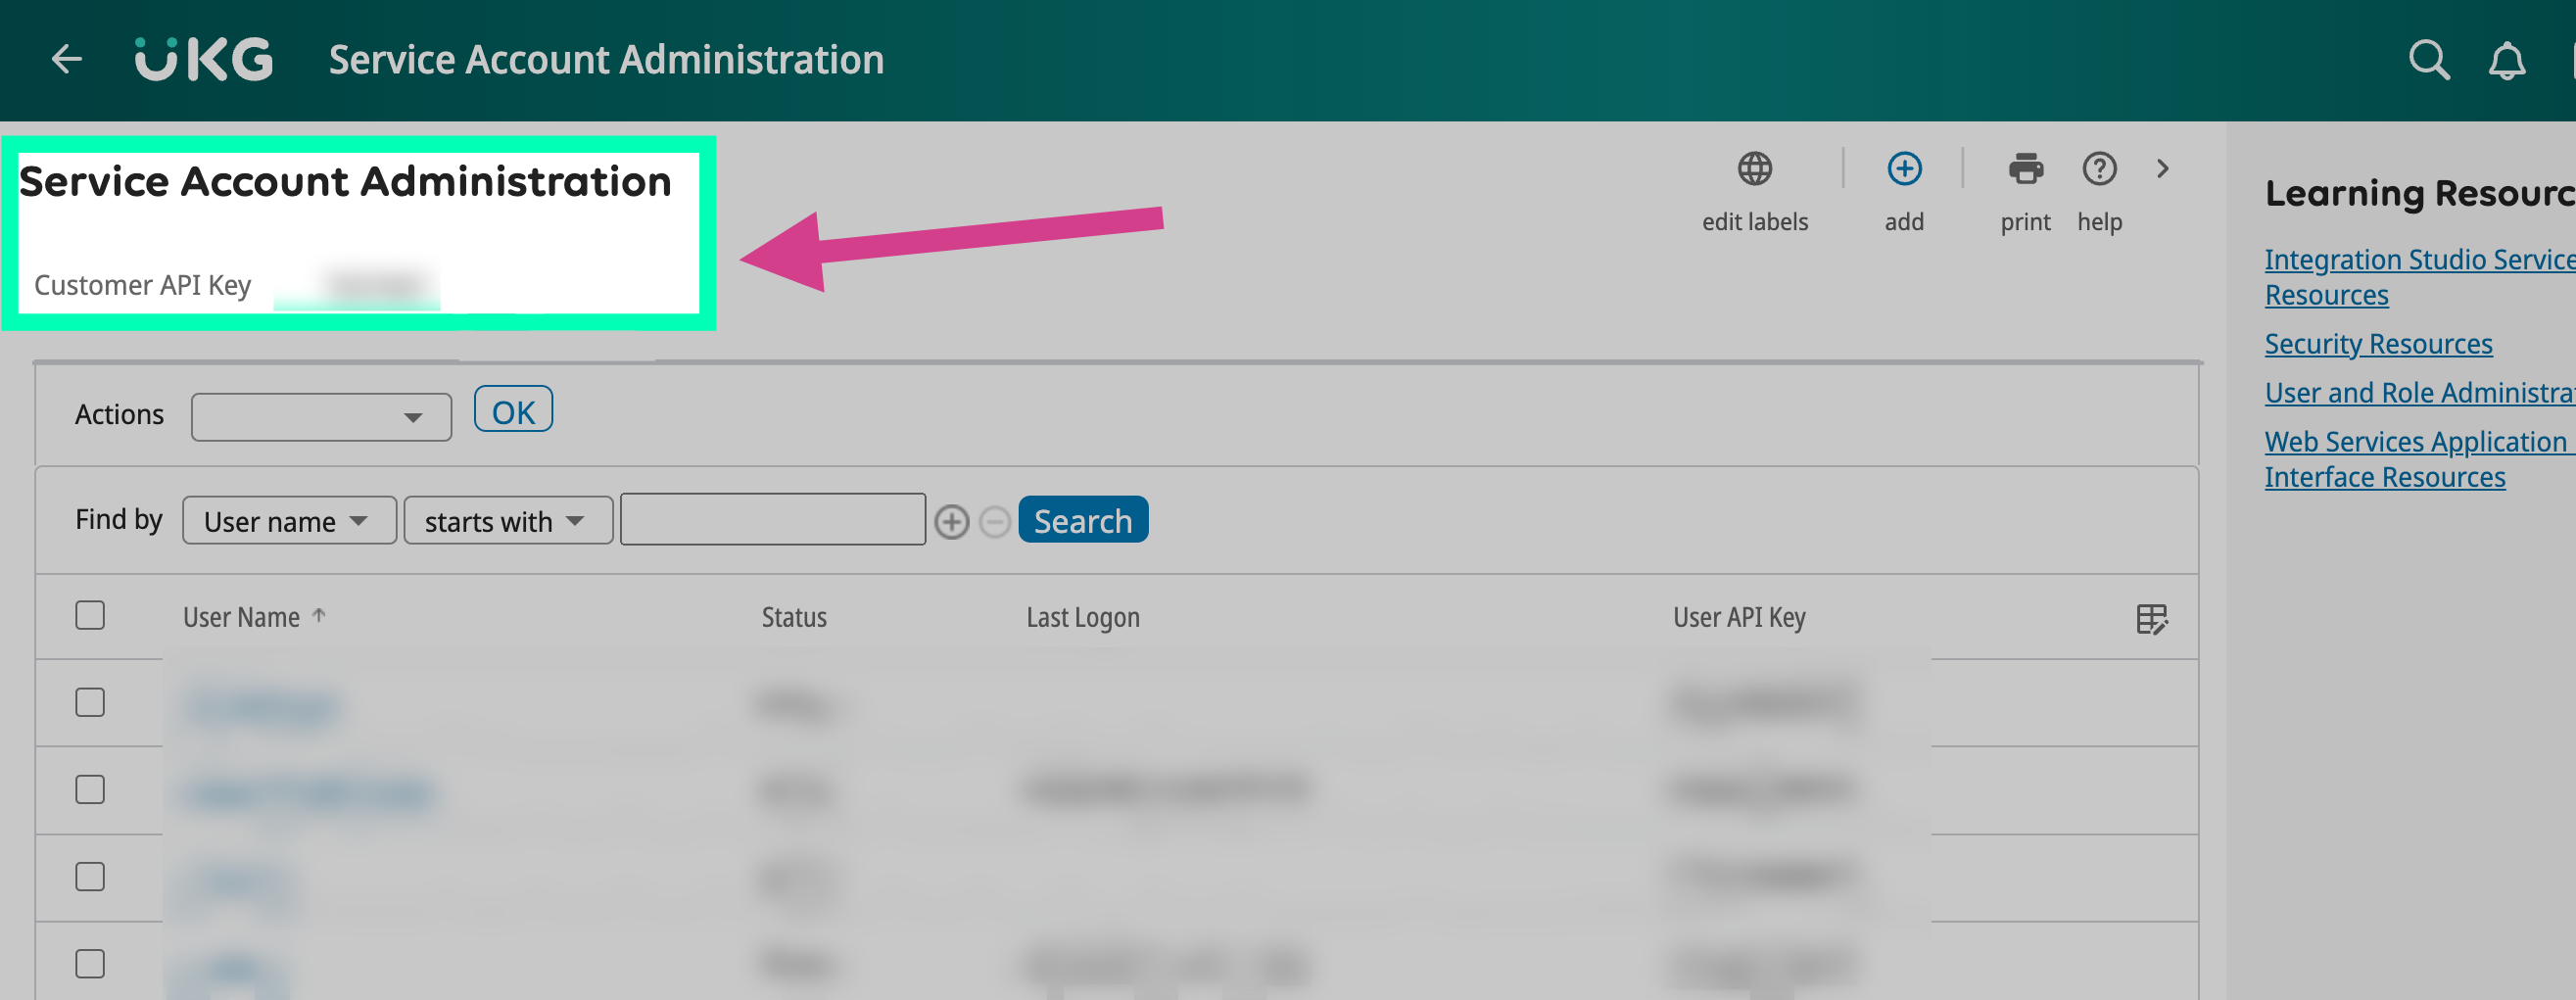
Task: Click the Learning Resources heading
Action: [x=2419, y=193]
